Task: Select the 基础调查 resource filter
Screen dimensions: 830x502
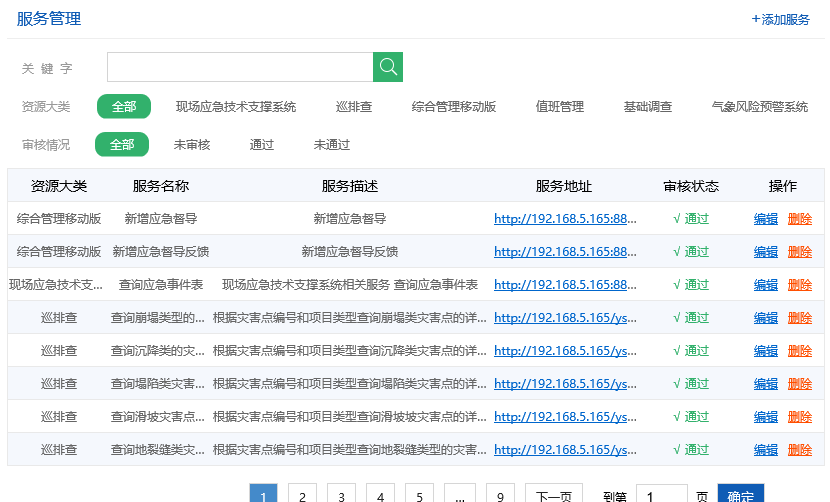Action: pos(648,107)
